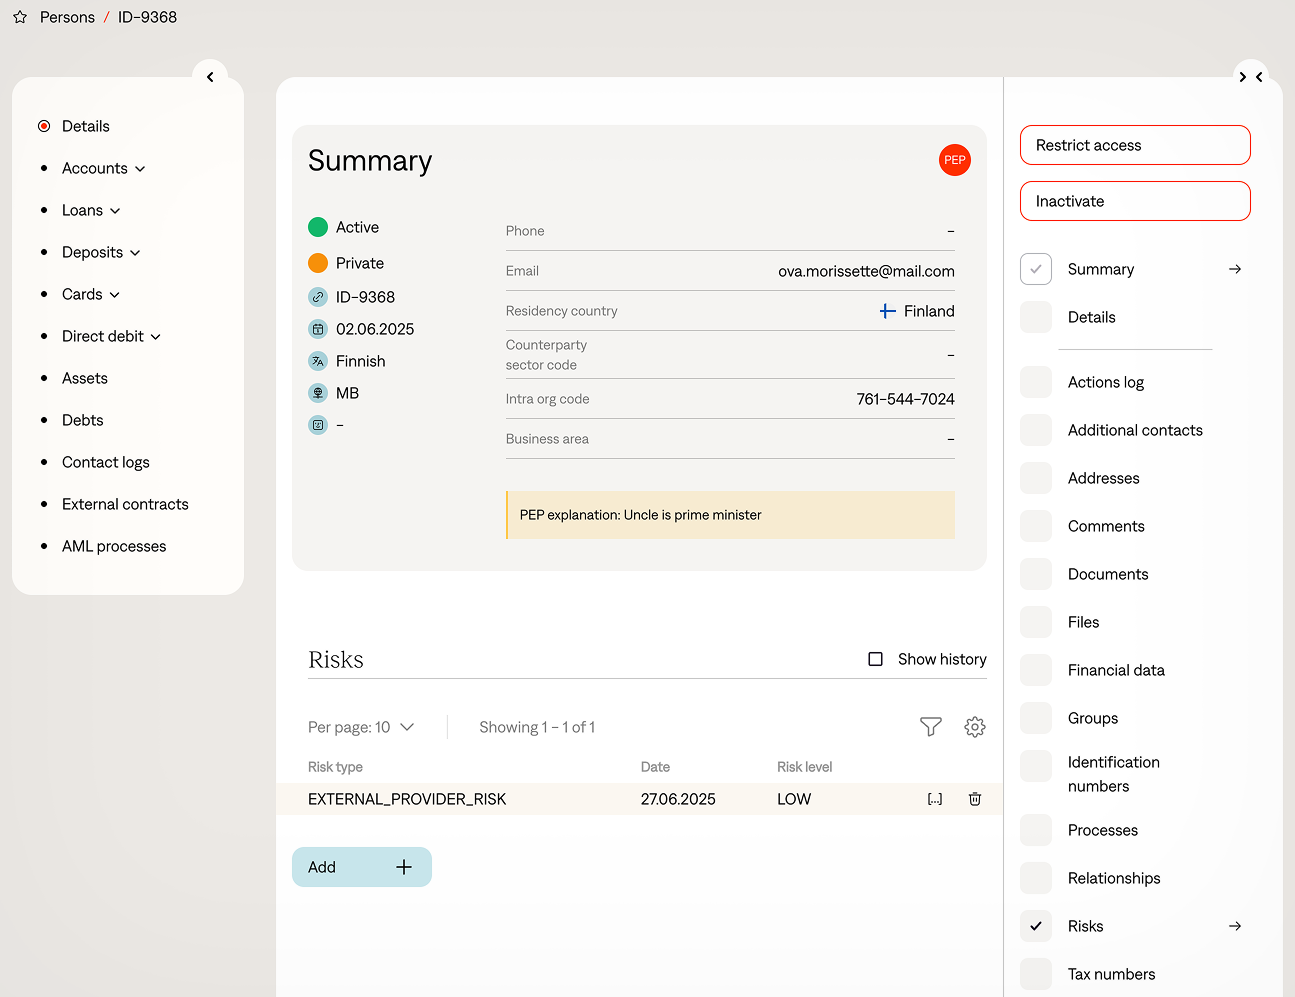This screenshot has width=1295, height=997.
Task: Expand the Deposits menu
Action: click(x=101, y=252)
